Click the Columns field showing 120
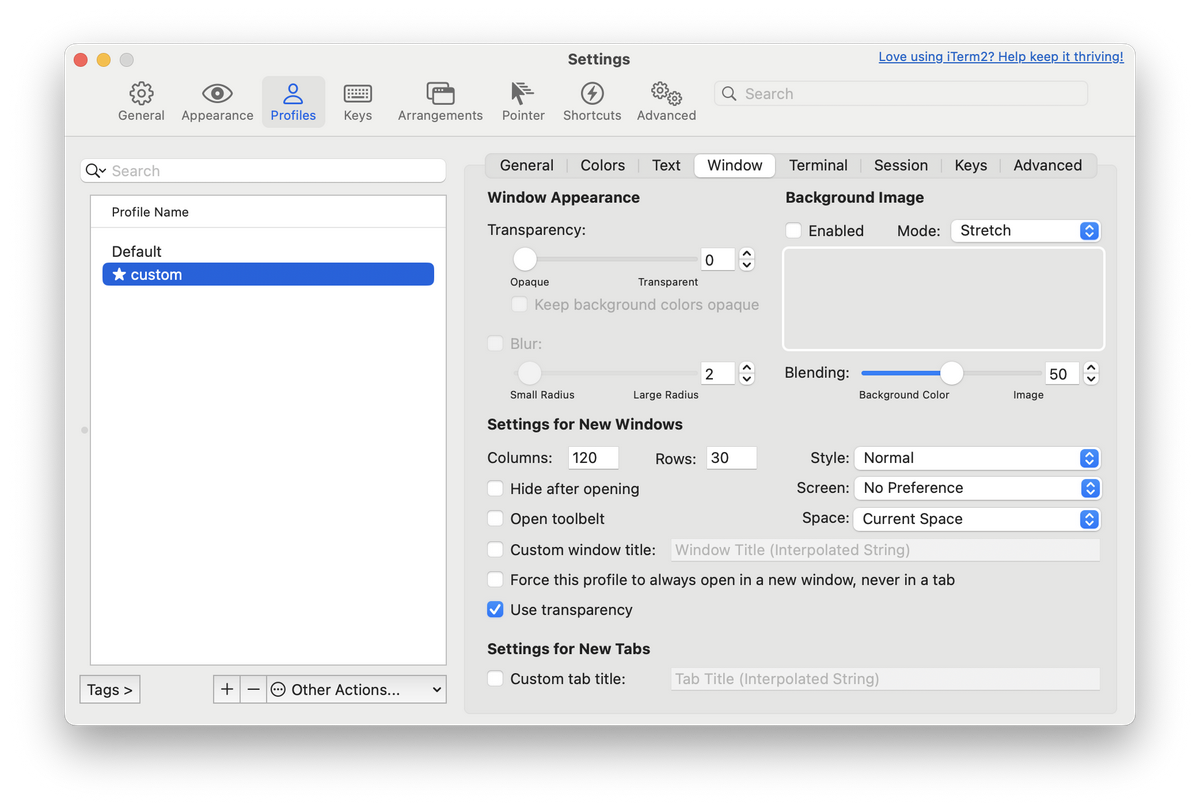1200x811 pixels. coord(594,458)
